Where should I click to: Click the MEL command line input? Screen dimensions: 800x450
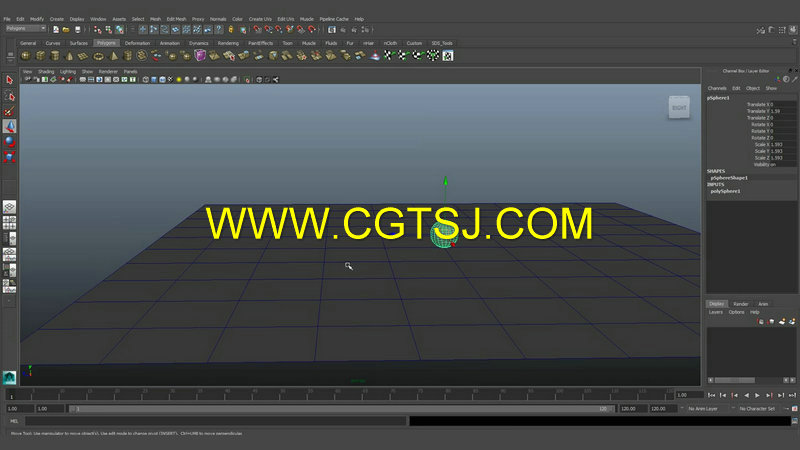click(x=215, y=421)
